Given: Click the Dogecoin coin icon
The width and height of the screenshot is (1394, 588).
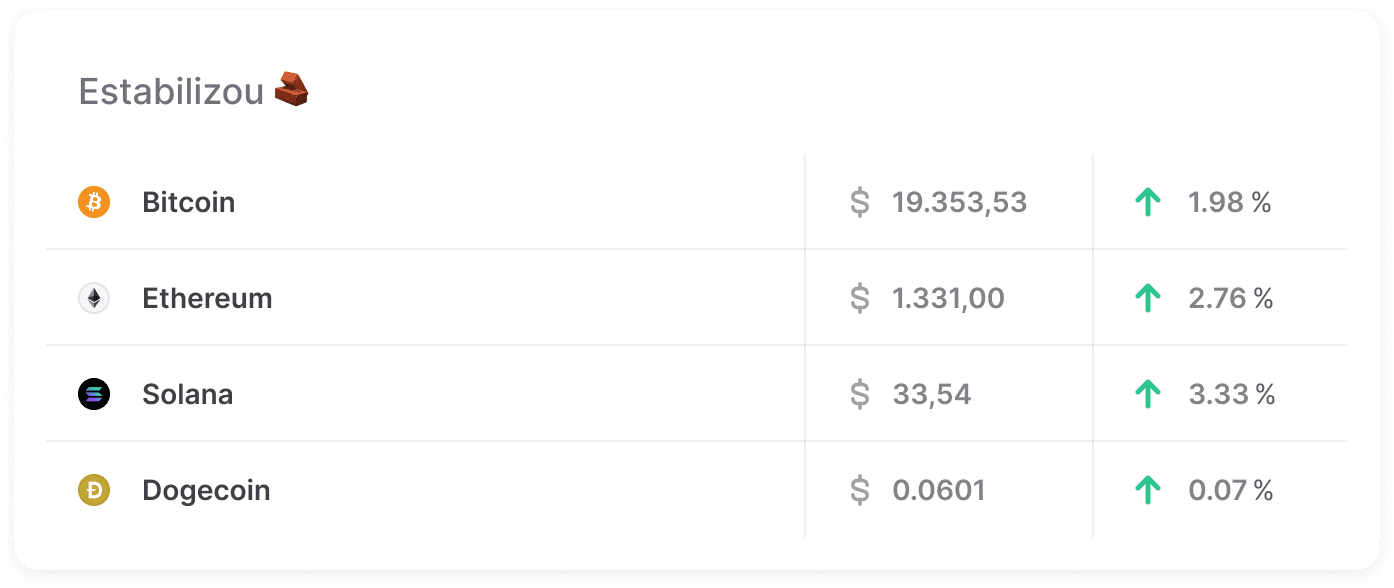Looking at the screenshot, I should pyautogui.click(x=92, y=490).
